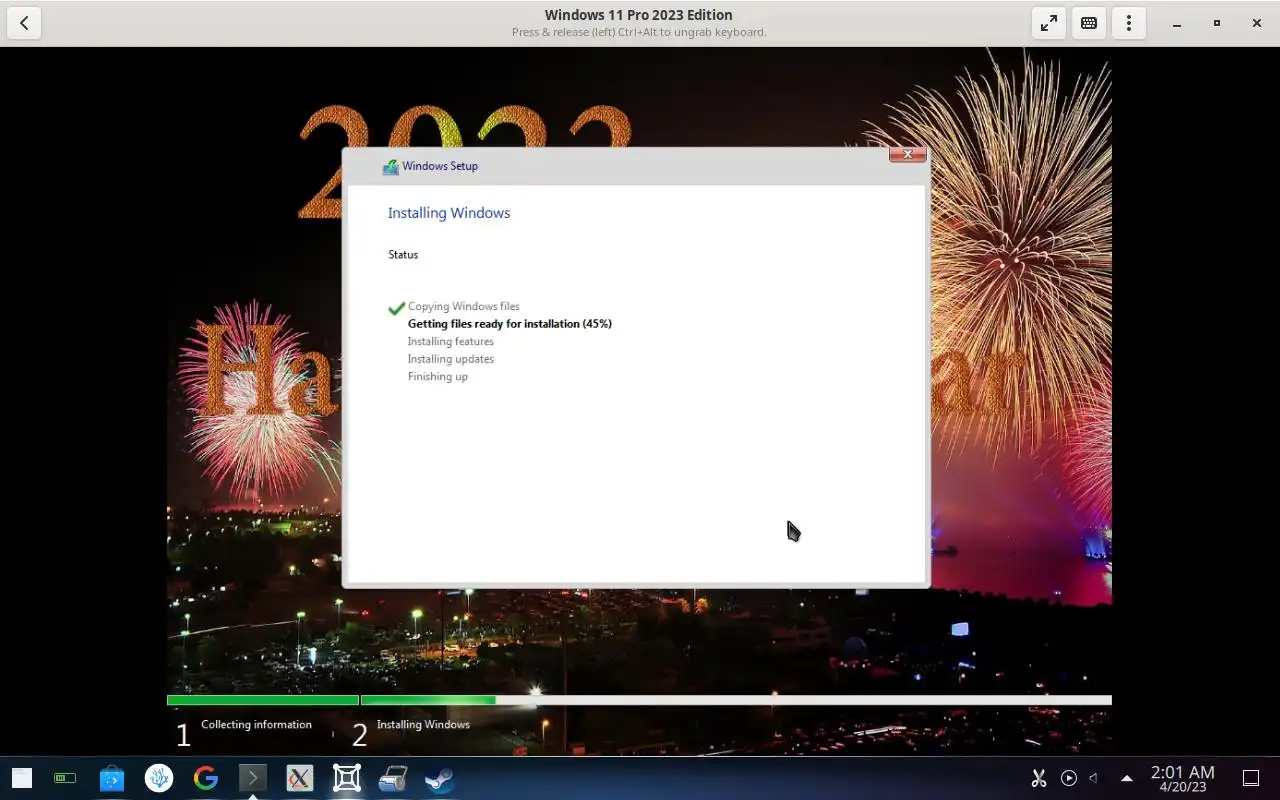
Task: Click the Collecting information step label
Action: [256, 724]
